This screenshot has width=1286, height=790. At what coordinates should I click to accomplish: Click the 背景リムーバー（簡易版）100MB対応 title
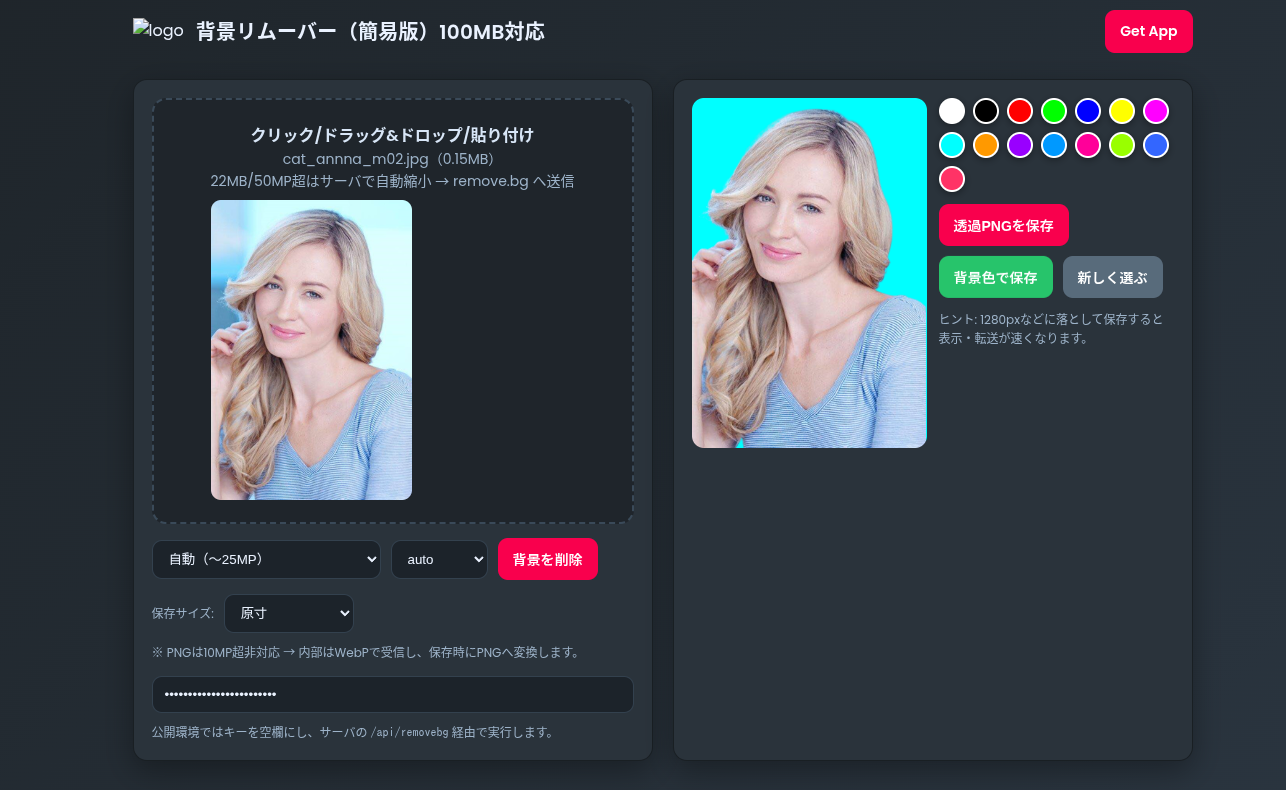coord(370,32)
